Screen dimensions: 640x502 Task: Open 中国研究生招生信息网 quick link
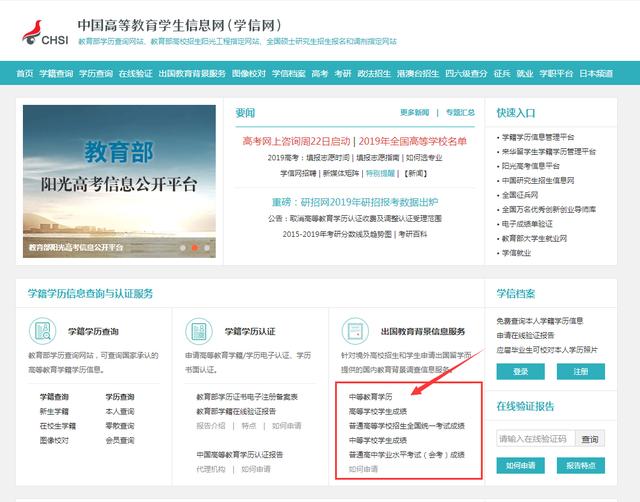click(538, 180)
